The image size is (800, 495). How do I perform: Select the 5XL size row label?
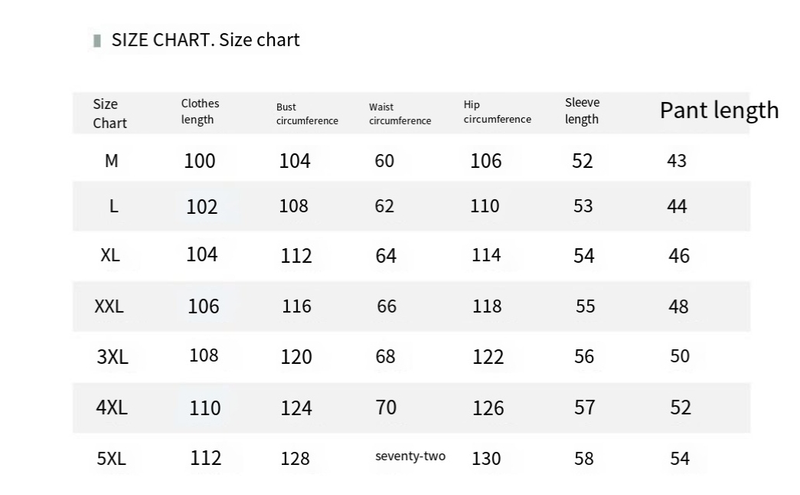click(111, 459)
